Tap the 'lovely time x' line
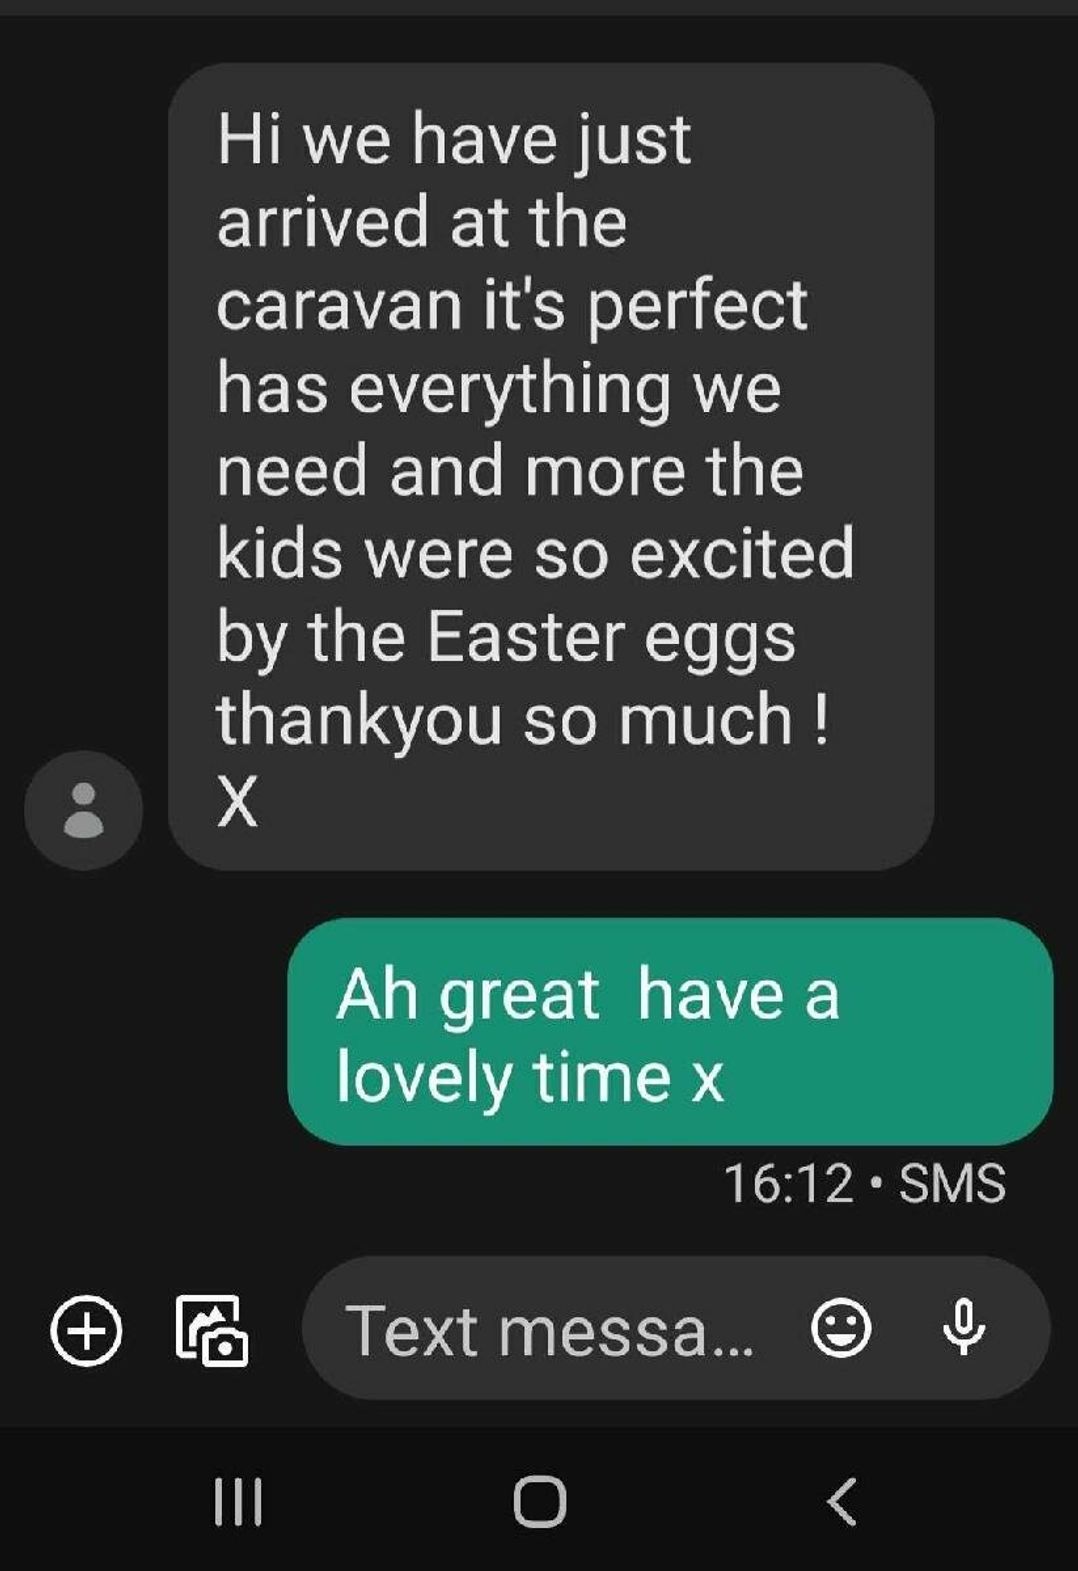The width and height of the screenshot is (1078, 1571). (530, 1078)
